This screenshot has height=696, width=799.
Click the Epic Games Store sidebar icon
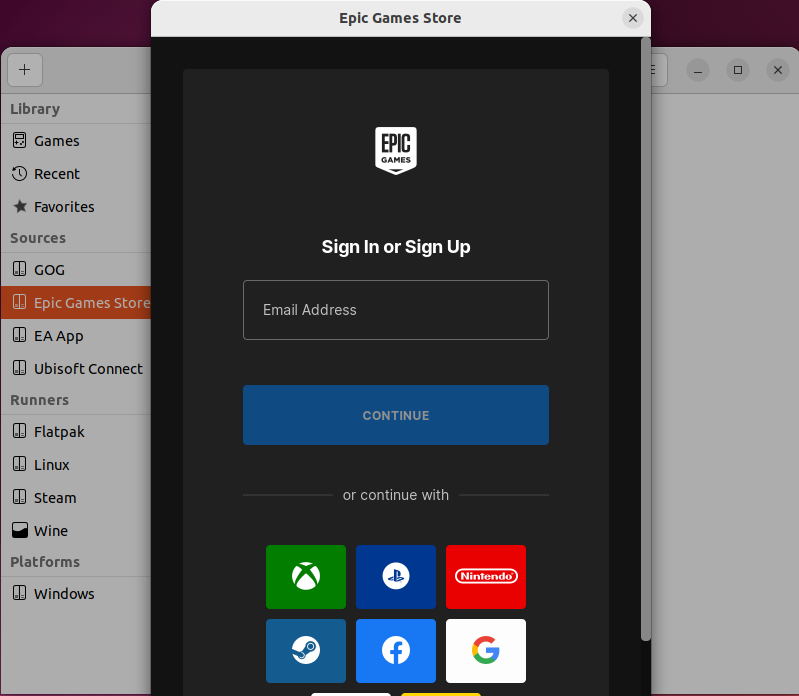coord(19,302)
